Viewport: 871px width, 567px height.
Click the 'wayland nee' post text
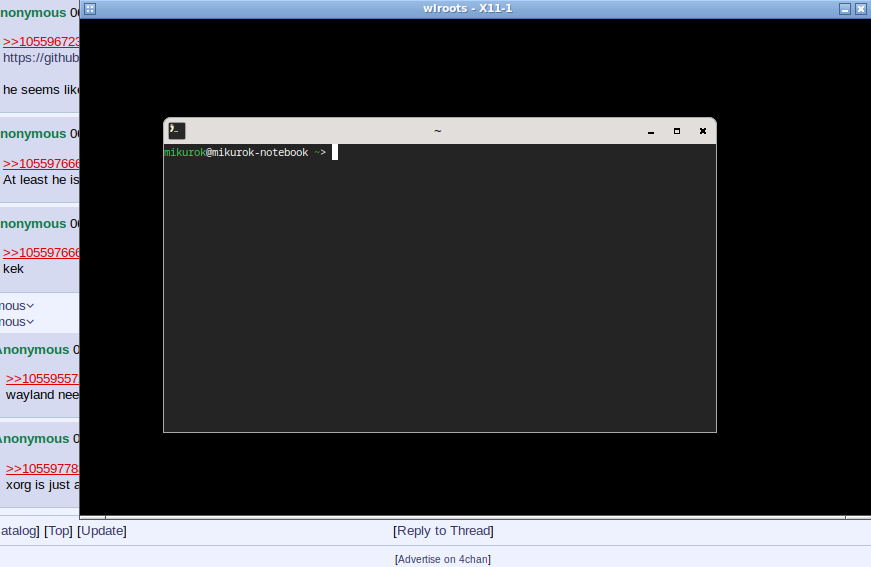click(42, 395)
